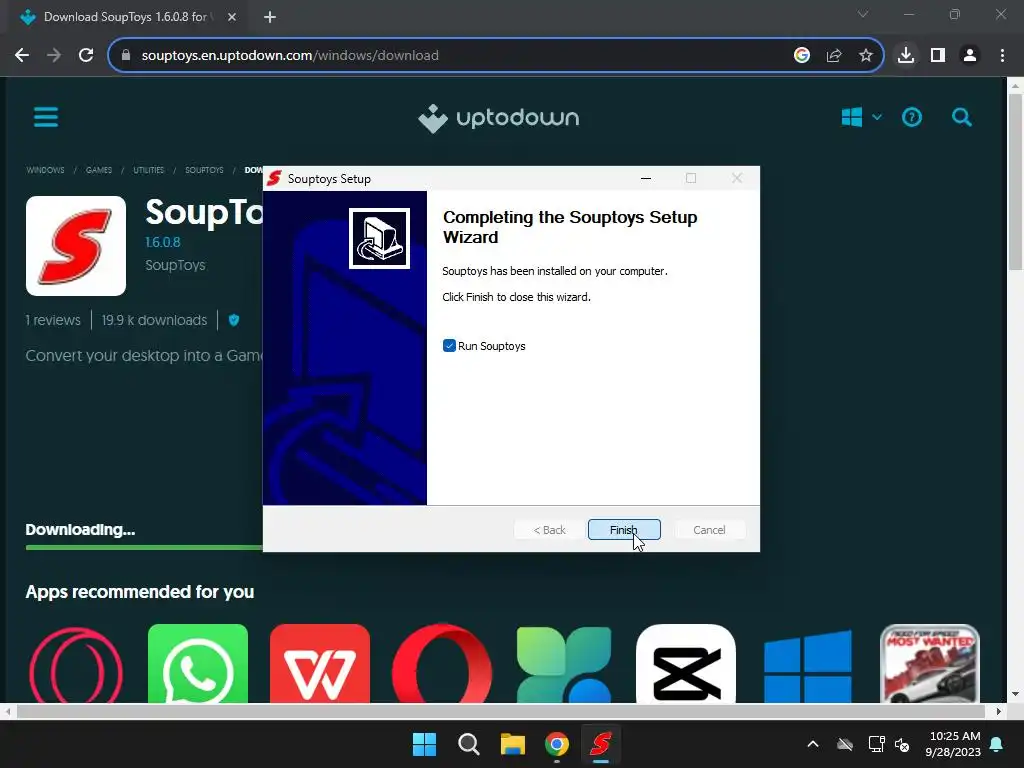Go back with the browser back arrow
The width and height of the screenshot is (1024, 768).
pos(22,56)
